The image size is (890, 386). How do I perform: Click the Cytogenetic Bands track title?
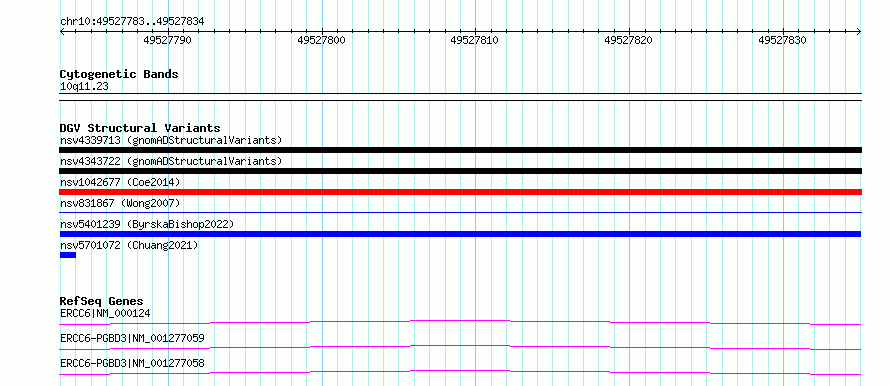click(x=119, y=74)
